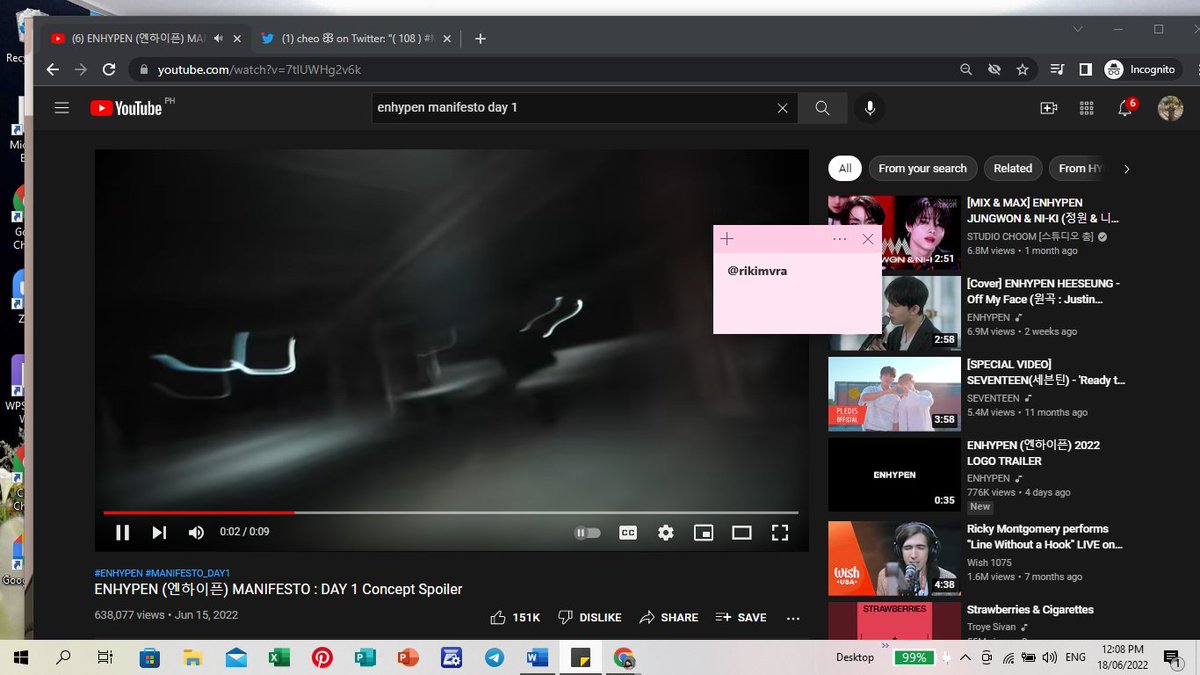
Task: Open the Create video camera icon
Action: point(1048,108)
